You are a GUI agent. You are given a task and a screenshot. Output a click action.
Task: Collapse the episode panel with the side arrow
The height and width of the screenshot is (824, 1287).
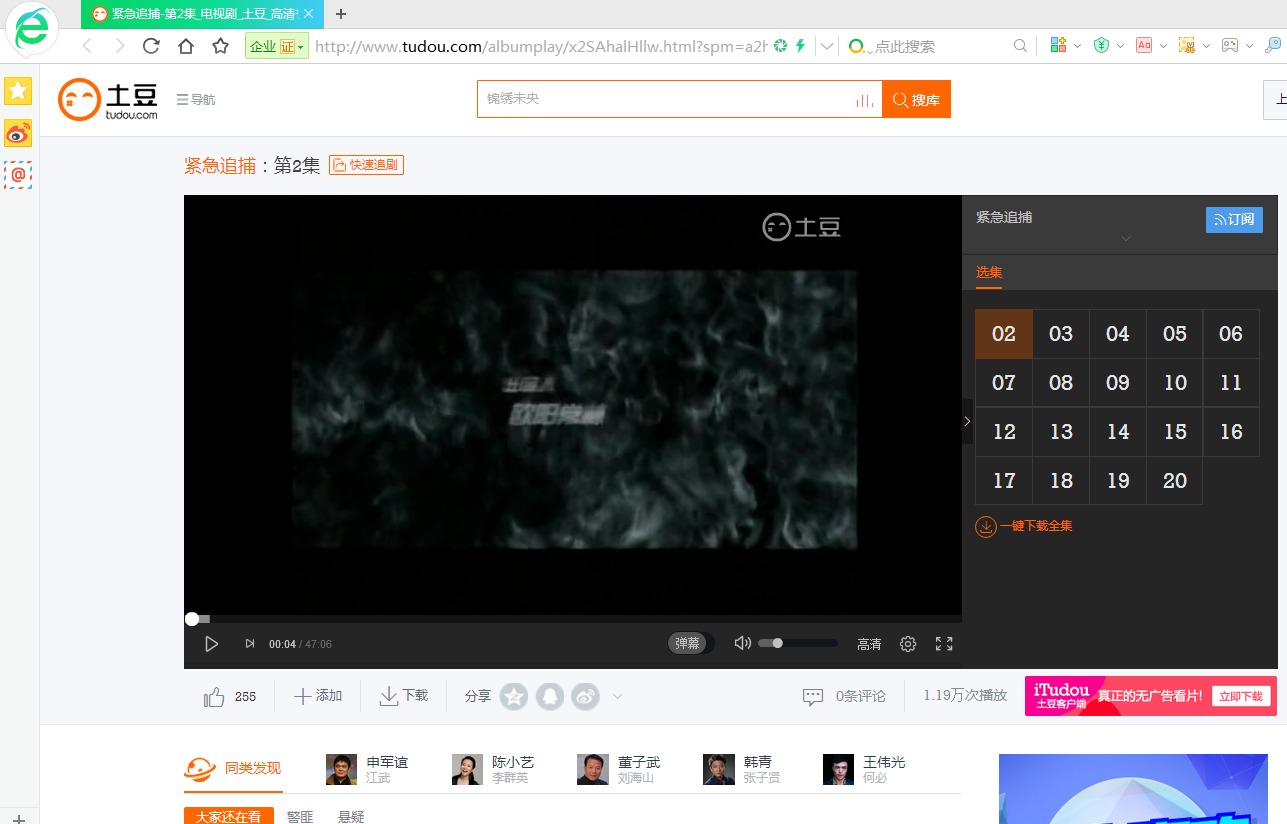pyautogui.click(x=967, y=422)
